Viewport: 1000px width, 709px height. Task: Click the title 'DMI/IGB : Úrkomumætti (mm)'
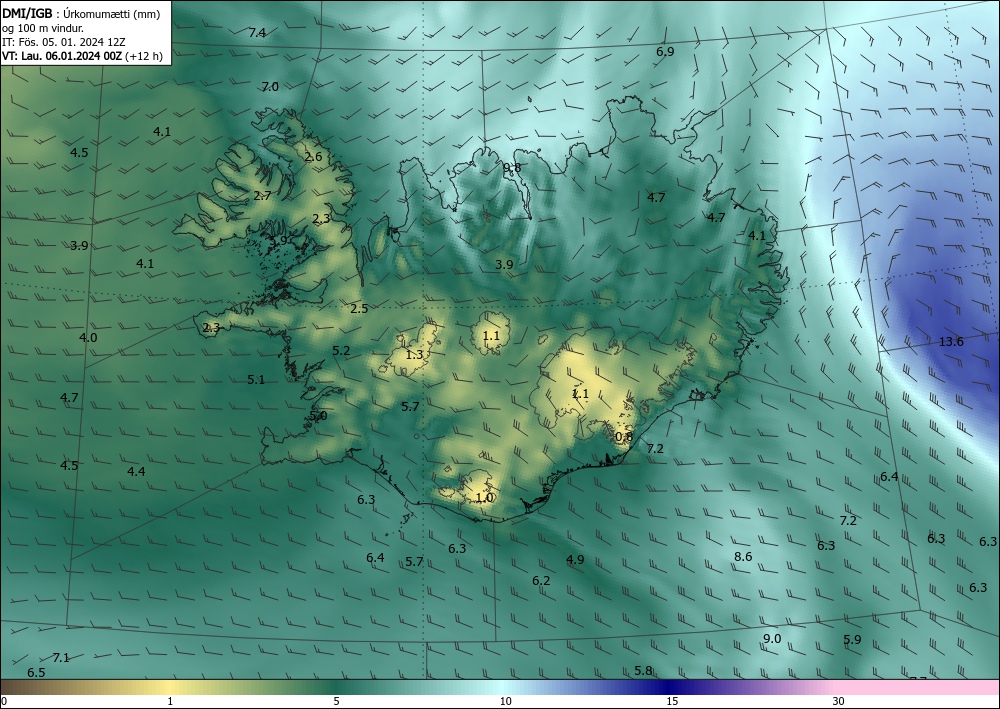81,14
